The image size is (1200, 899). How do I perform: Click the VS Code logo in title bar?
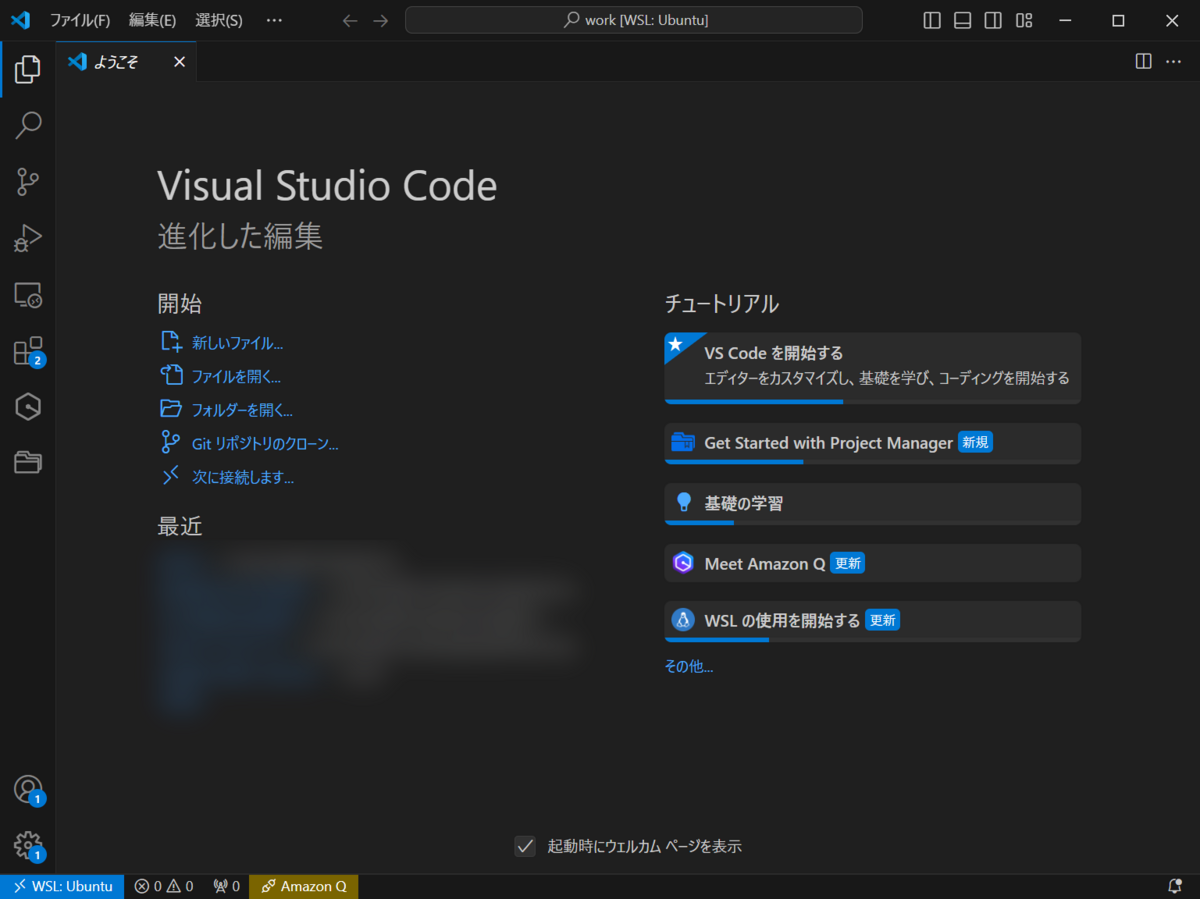pyautogui.click(x=20, y=20)
